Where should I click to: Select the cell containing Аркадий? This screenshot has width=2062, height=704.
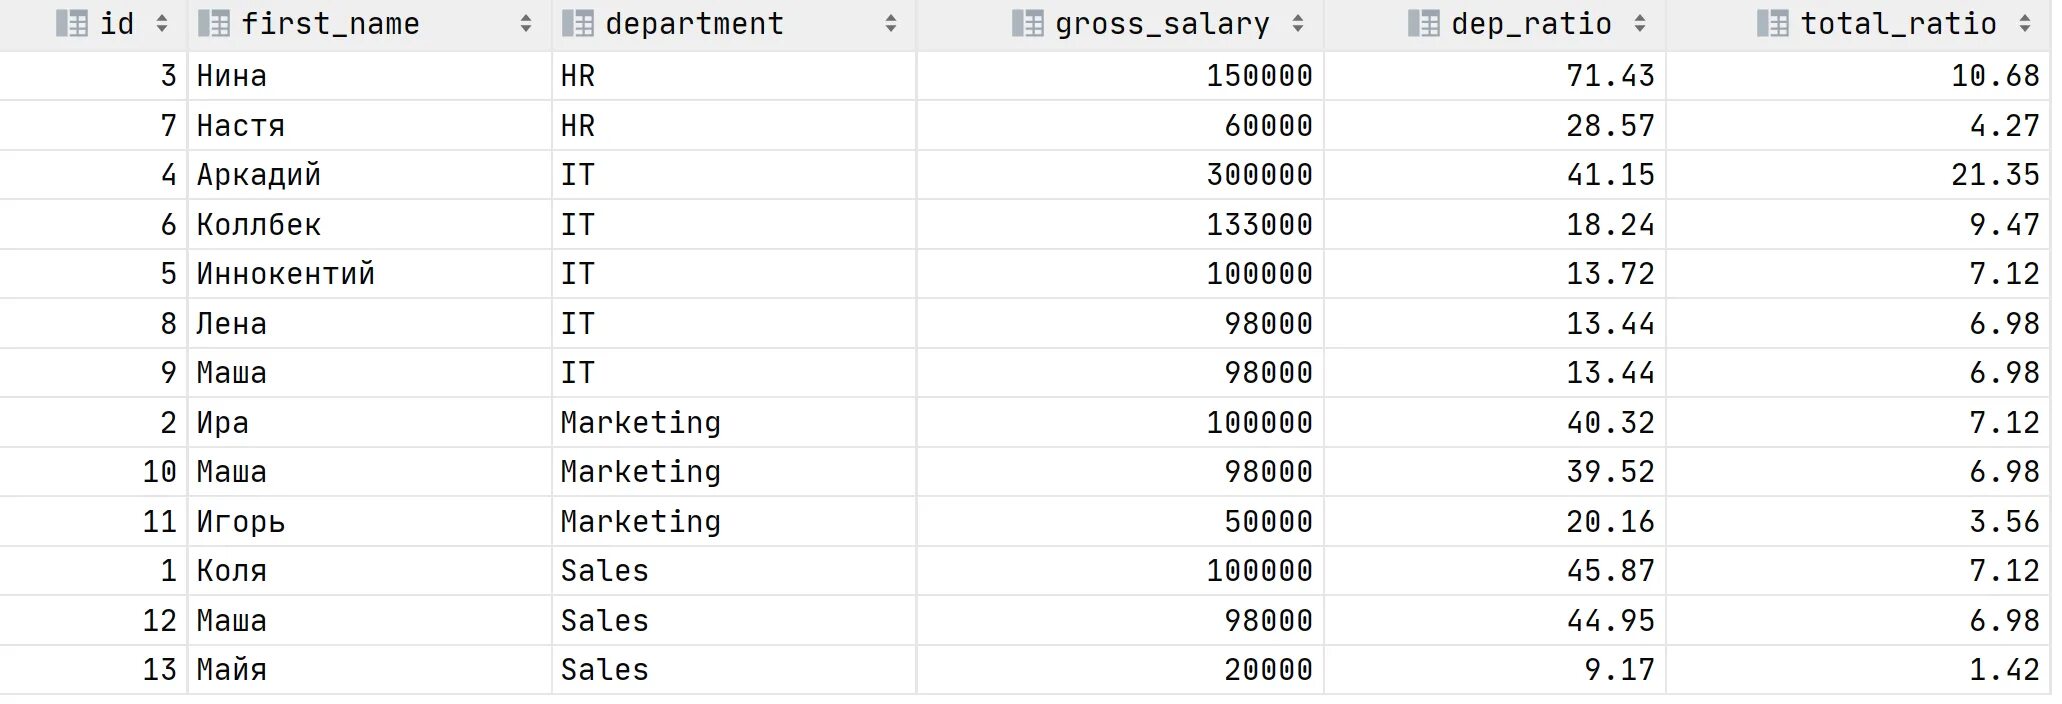370,175
